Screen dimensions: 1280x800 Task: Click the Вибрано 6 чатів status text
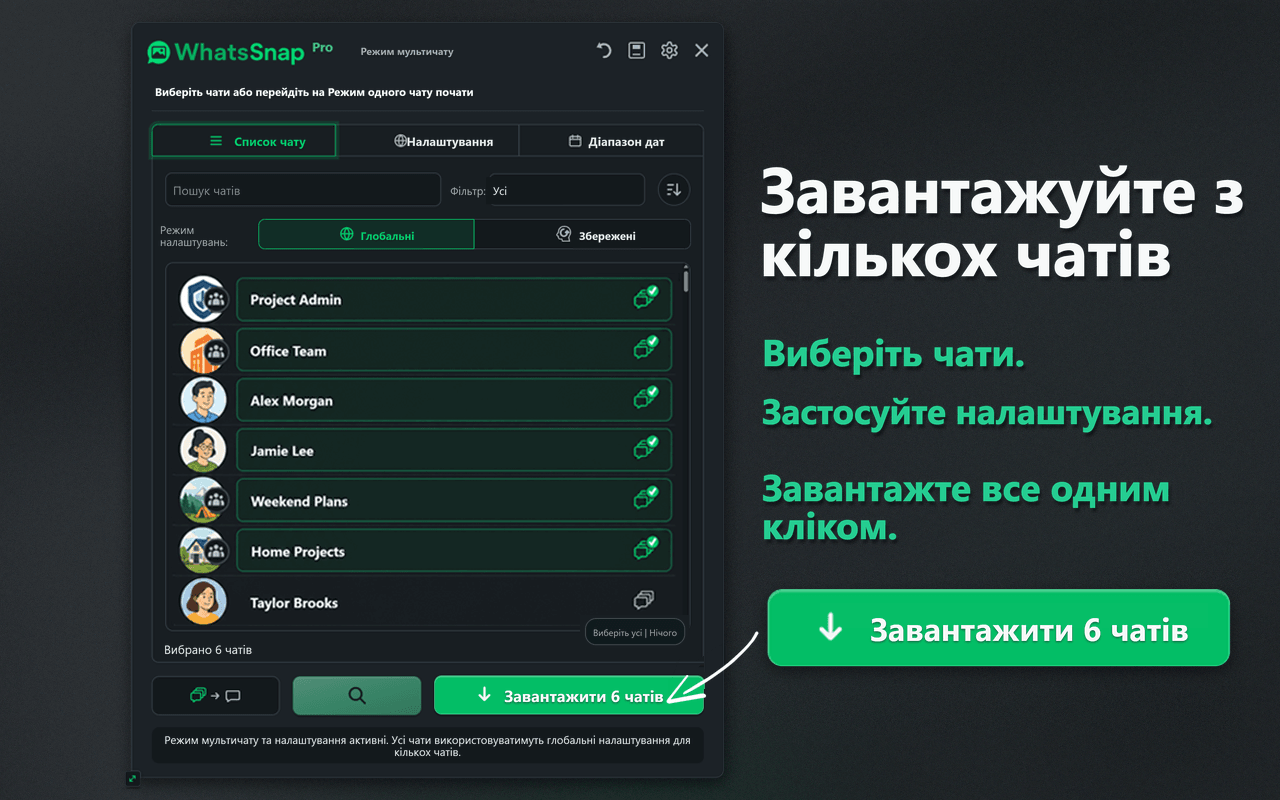coord(208,650)
